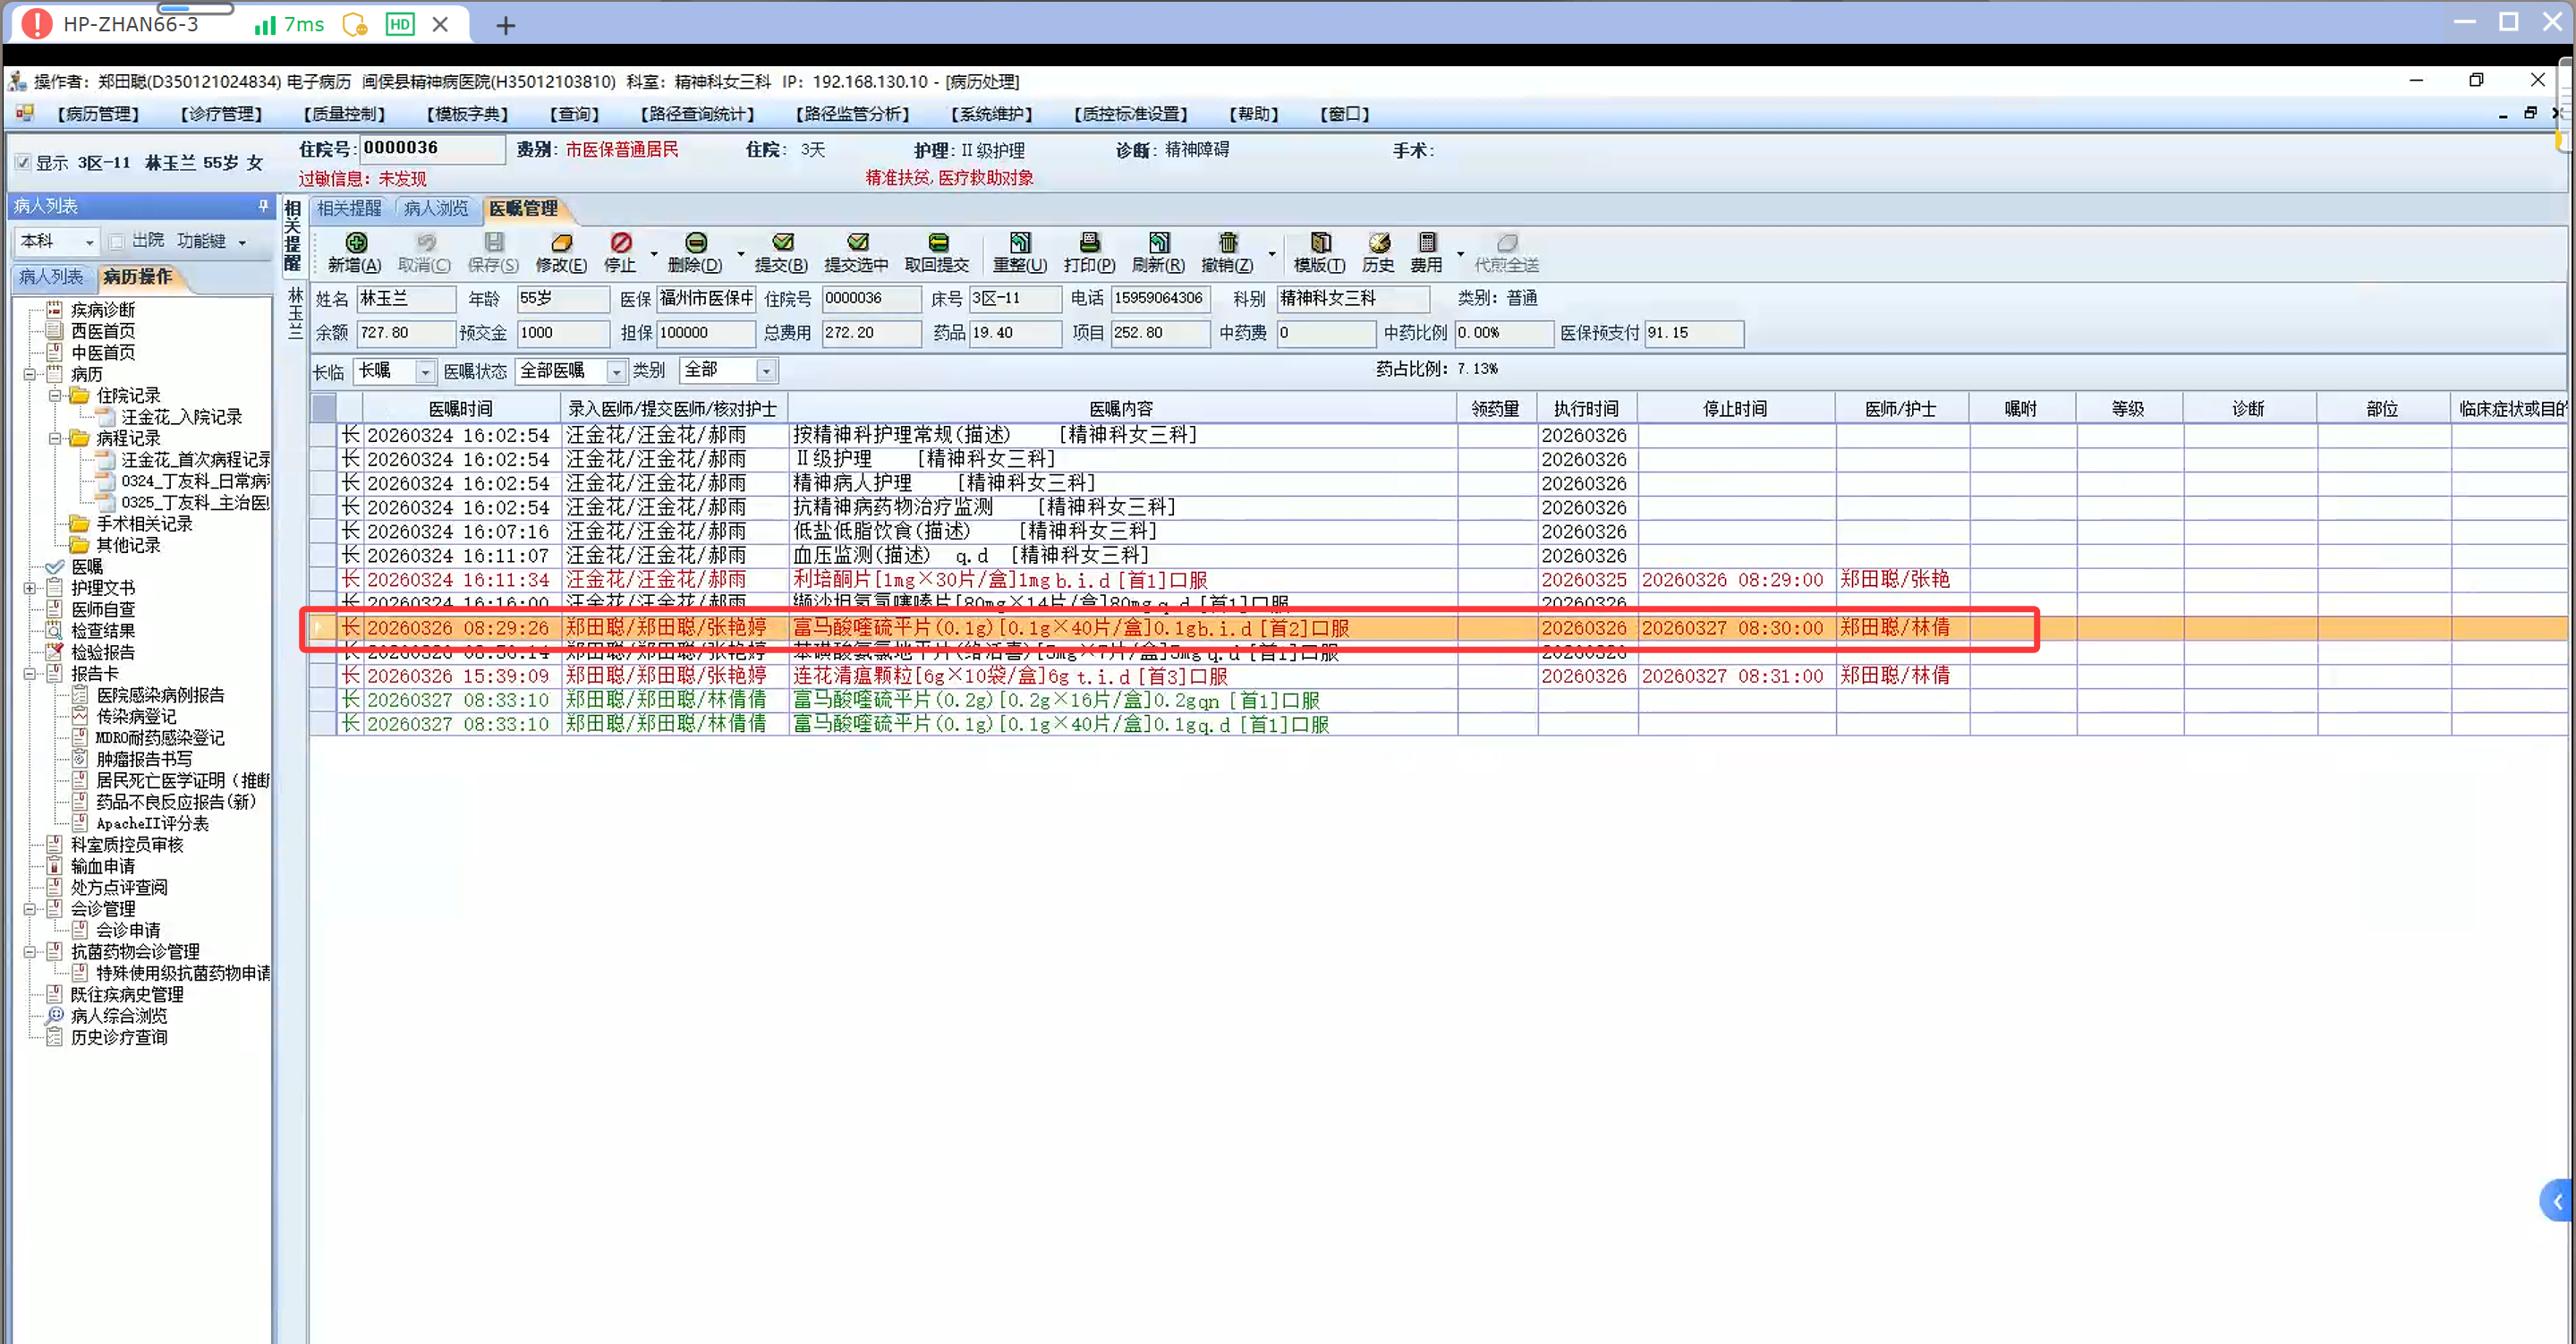Switch to the 病人浏览 tab

[x=436, y=209]
